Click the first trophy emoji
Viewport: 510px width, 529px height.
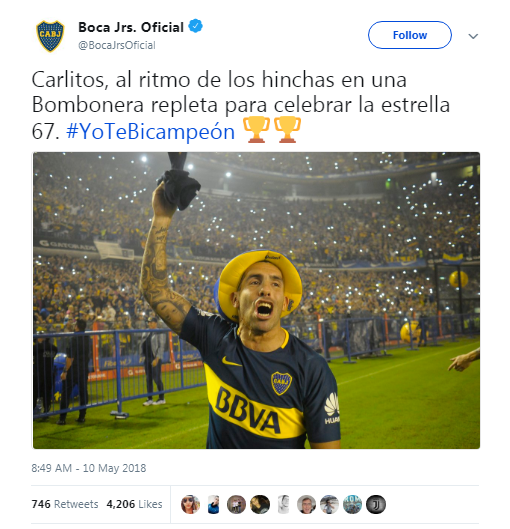[256, 130]
